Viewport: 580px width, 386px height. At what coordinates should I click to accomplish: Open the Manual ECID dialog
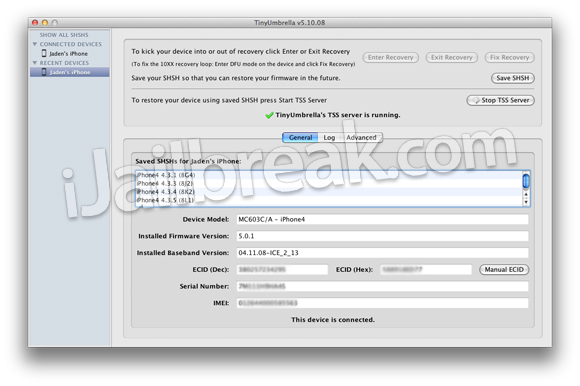(x=504, y=270)
